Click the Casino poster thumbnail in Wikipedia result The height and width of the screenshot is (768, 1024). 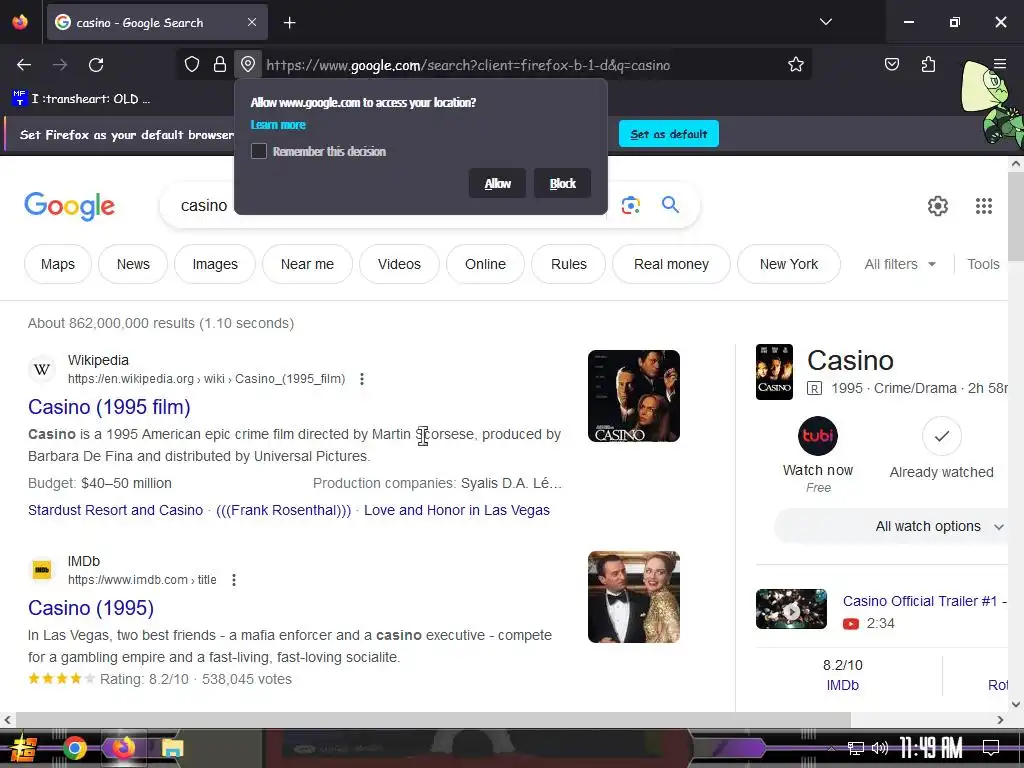633,396
